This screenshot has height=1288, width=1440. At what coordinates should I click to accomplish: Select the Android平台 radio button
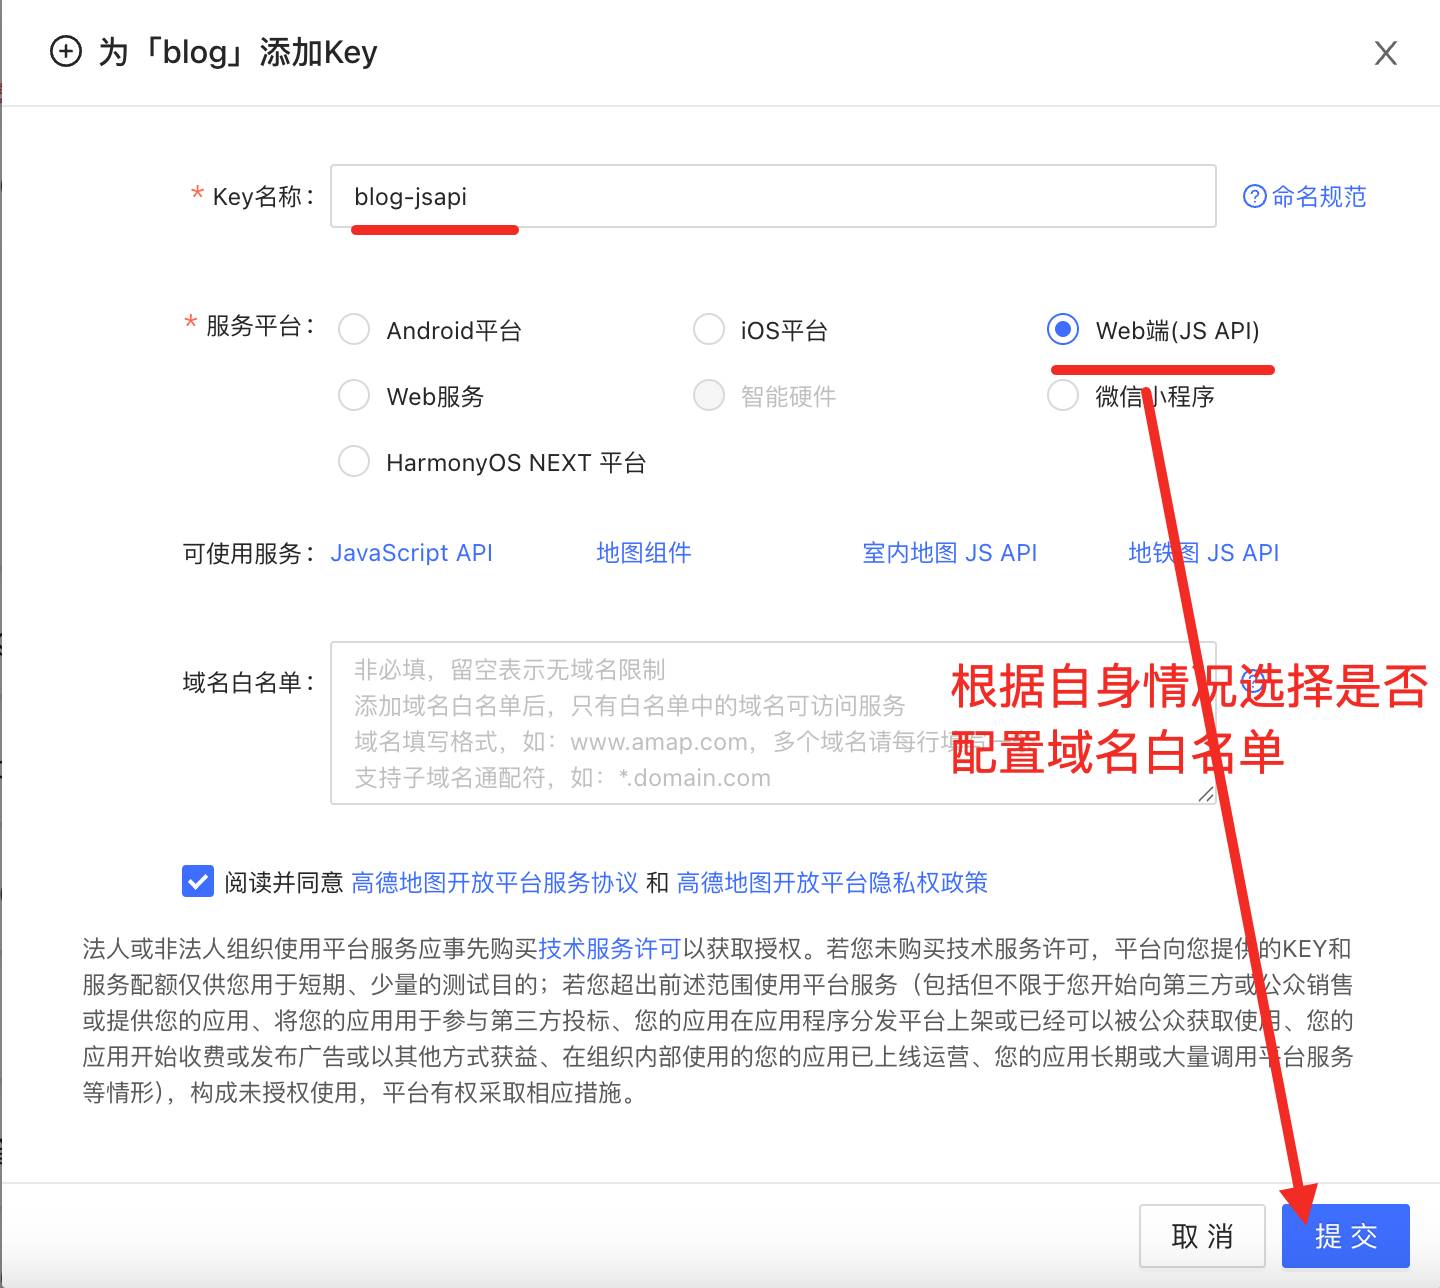click(x=354, y=330)
